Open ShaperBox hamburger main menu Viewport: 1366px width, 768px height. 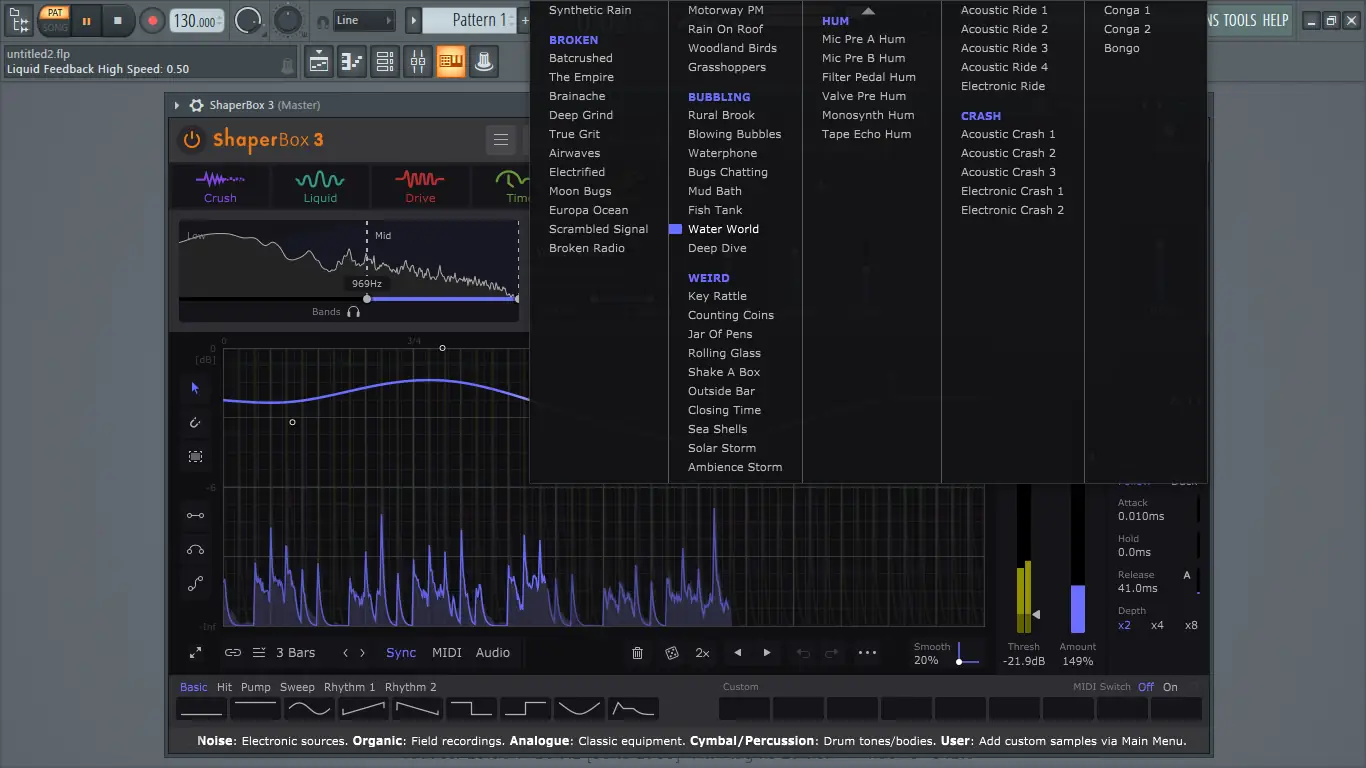(x=501, y=140)
